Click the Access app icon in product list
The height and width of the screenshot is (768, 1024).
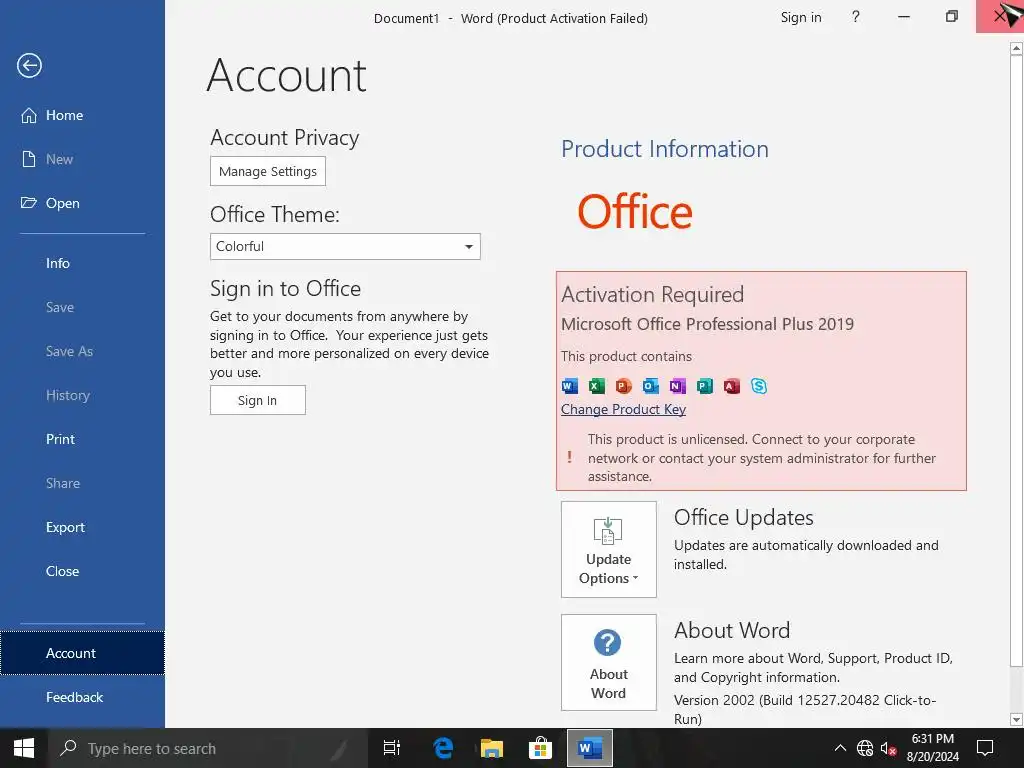tap(731, 386)
